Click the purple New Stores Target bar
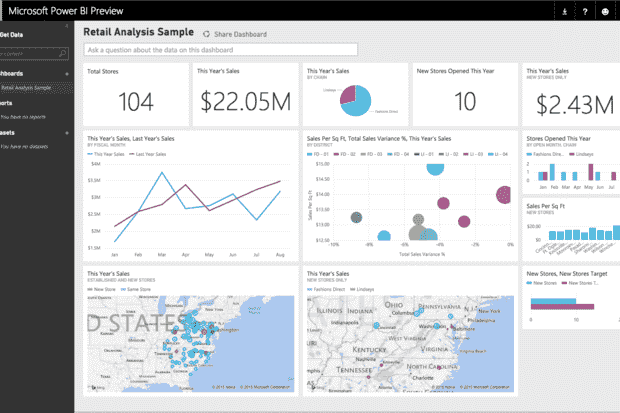The width and height of the screenshot is (620, 413). (x=562, y=307)
